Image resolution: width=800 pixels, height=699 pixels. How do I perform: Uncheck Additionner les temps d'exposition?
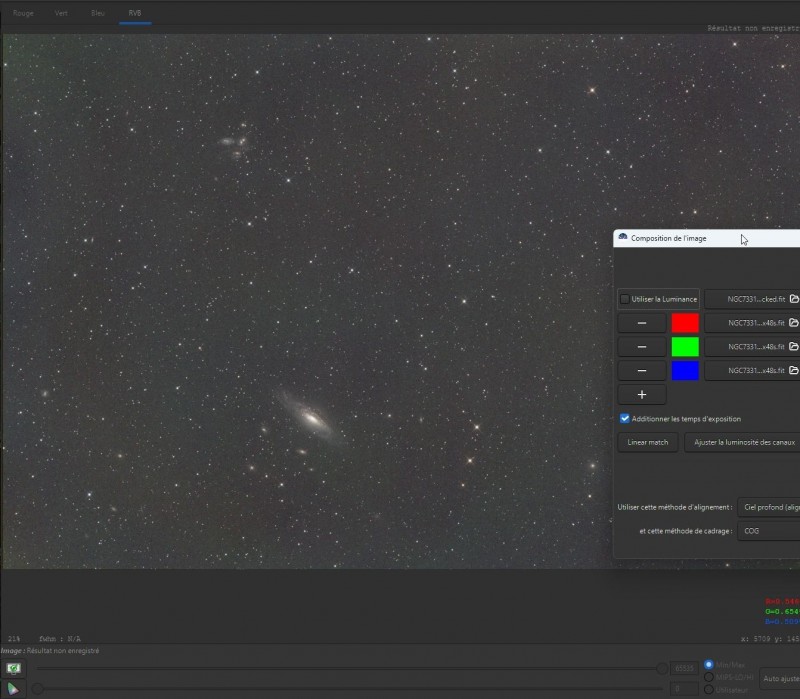click(624, 419)
